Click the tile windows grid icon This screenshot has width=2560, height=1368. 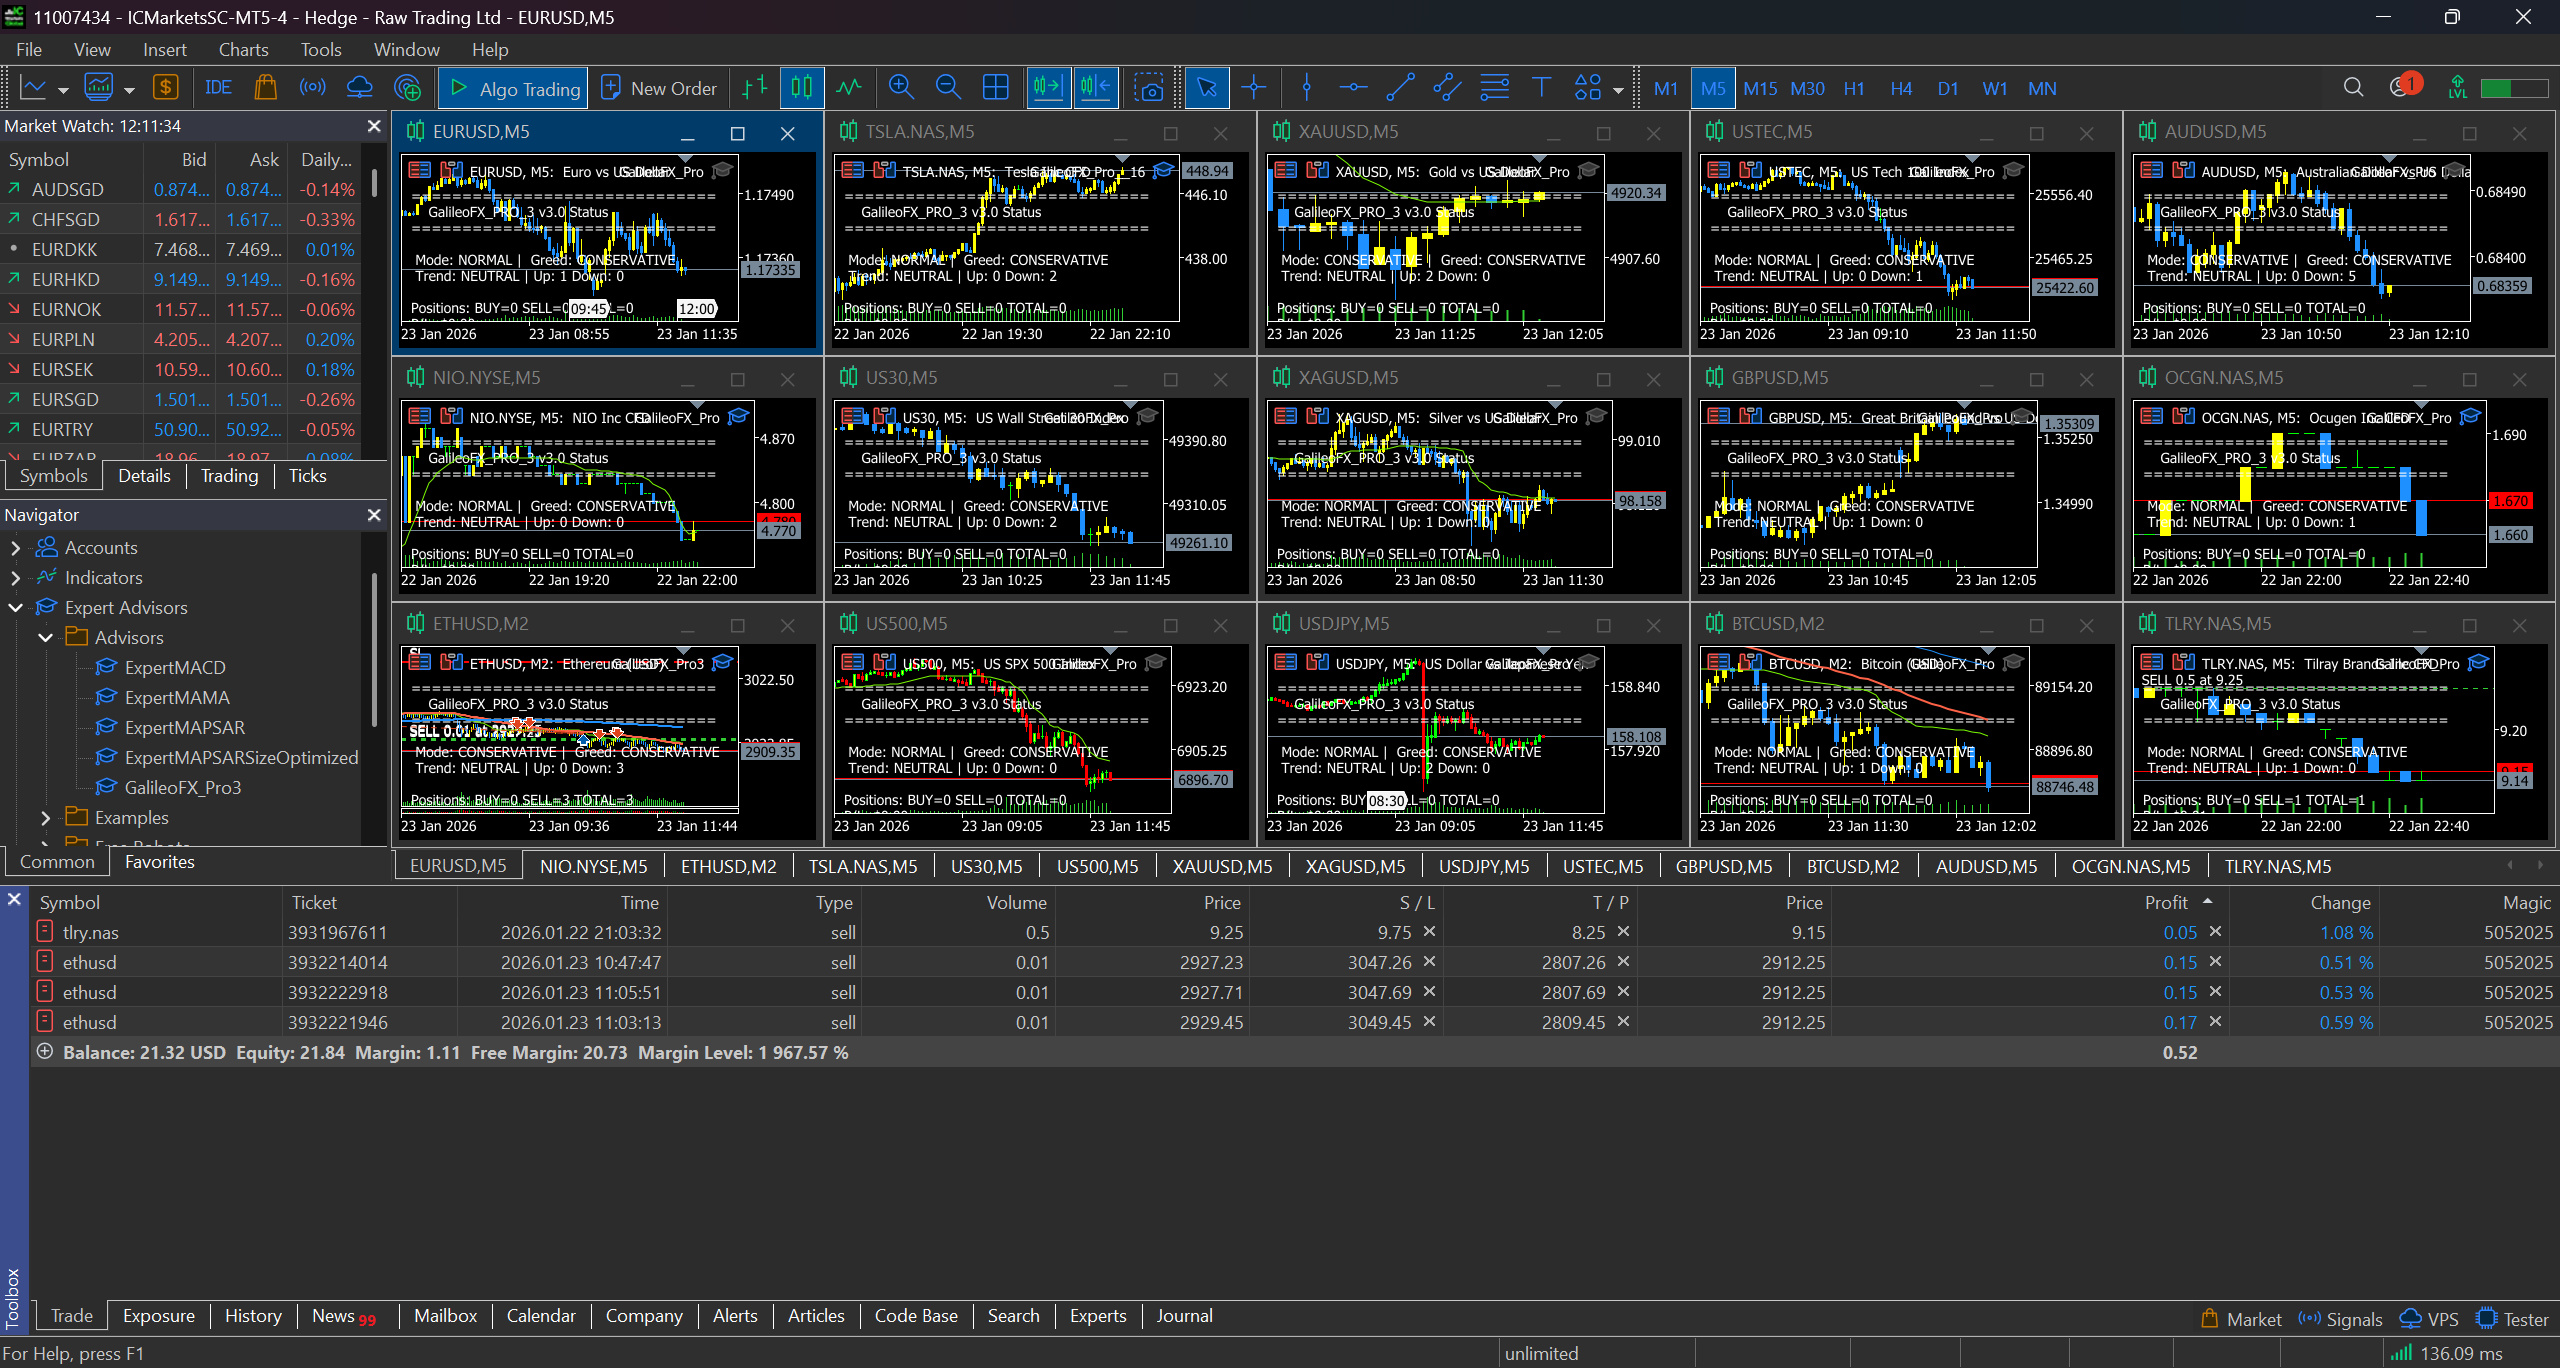point(996,88)
